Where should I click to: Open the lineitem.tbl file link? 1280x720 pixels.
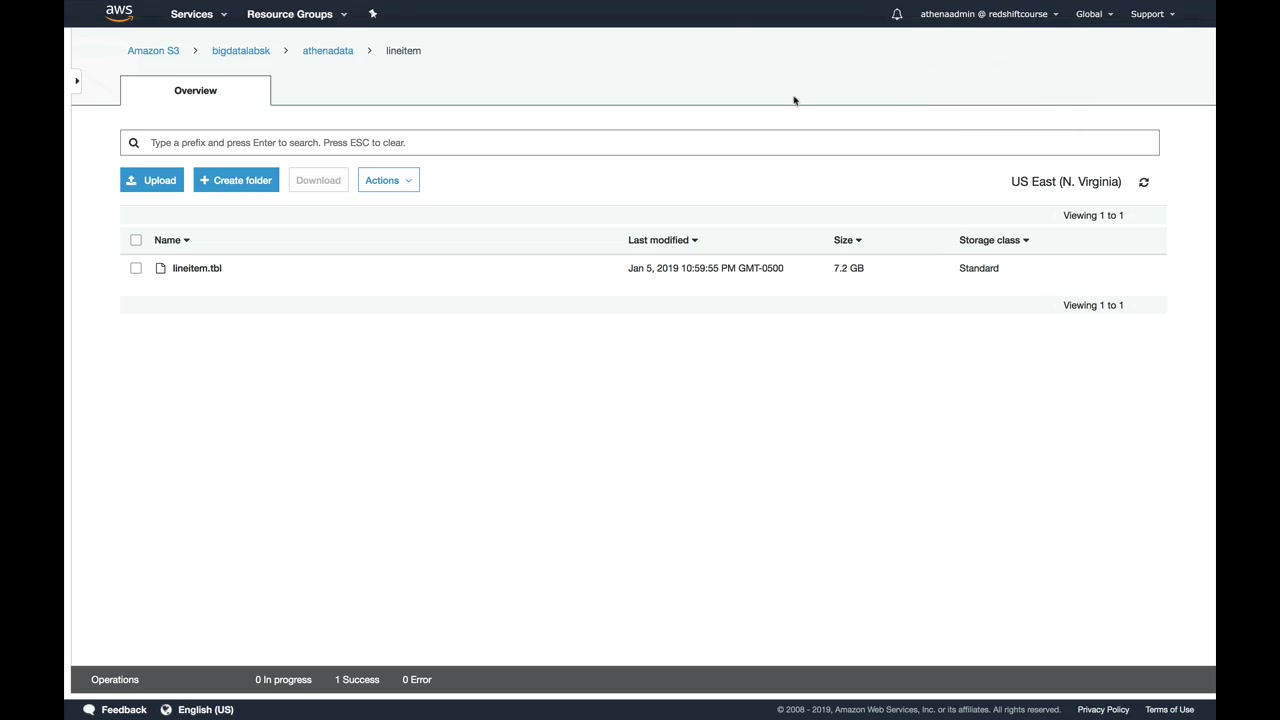click(197, 268)
